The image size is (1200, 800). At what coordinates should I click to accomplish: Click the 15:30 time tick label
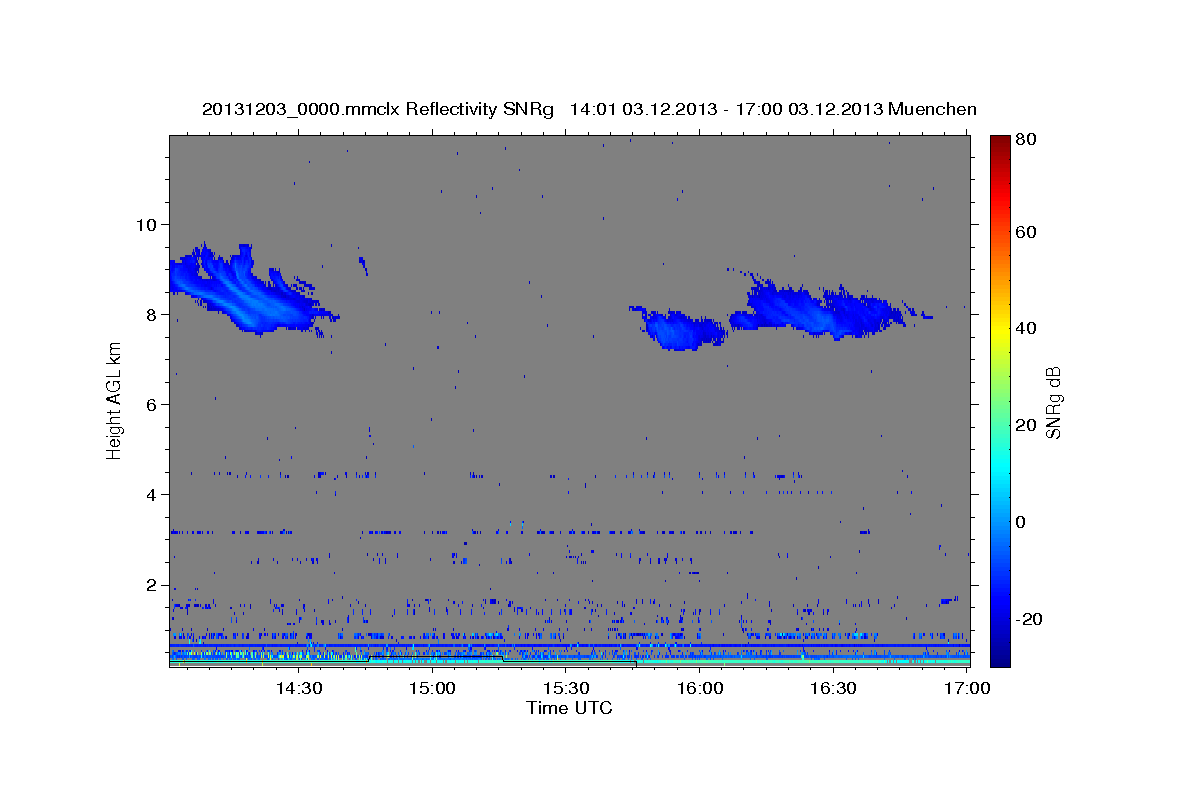pos(566,689)
